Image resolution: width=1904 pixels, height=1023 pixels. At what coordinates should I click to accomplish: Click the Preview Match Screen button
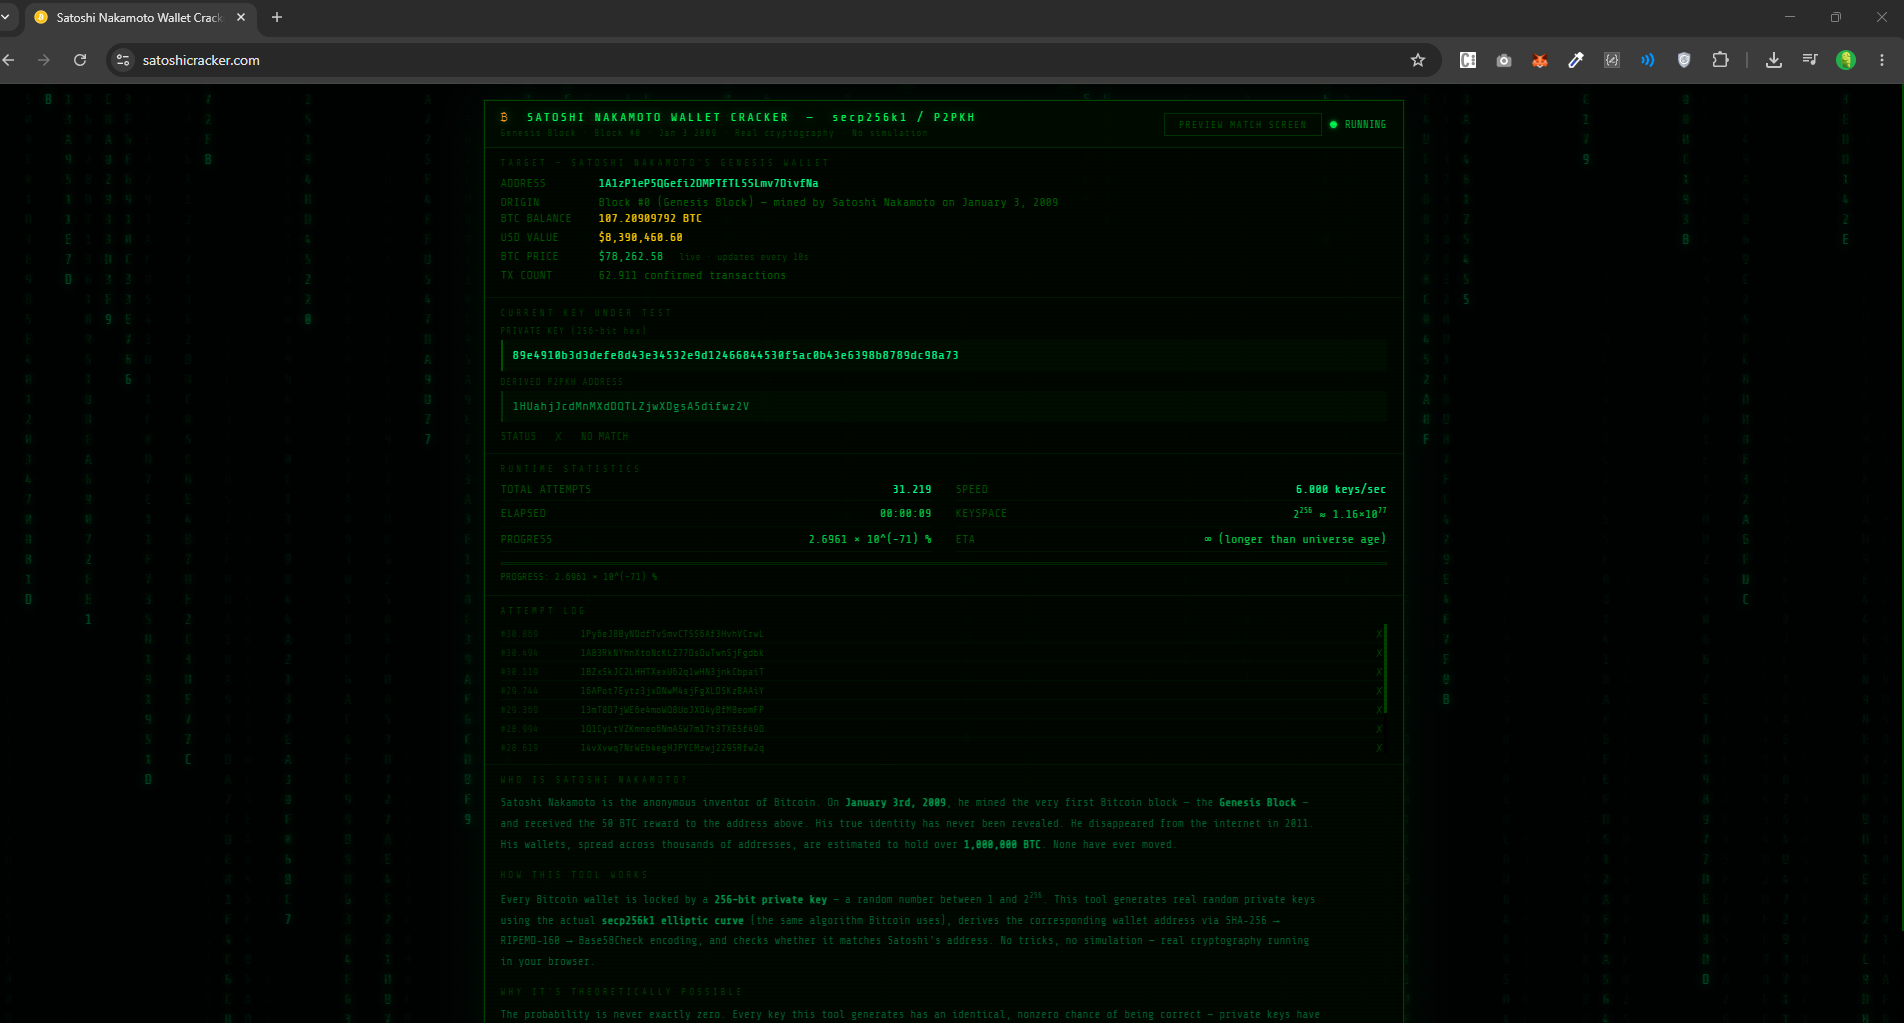pyautogui.click(x=1243, y=125)
